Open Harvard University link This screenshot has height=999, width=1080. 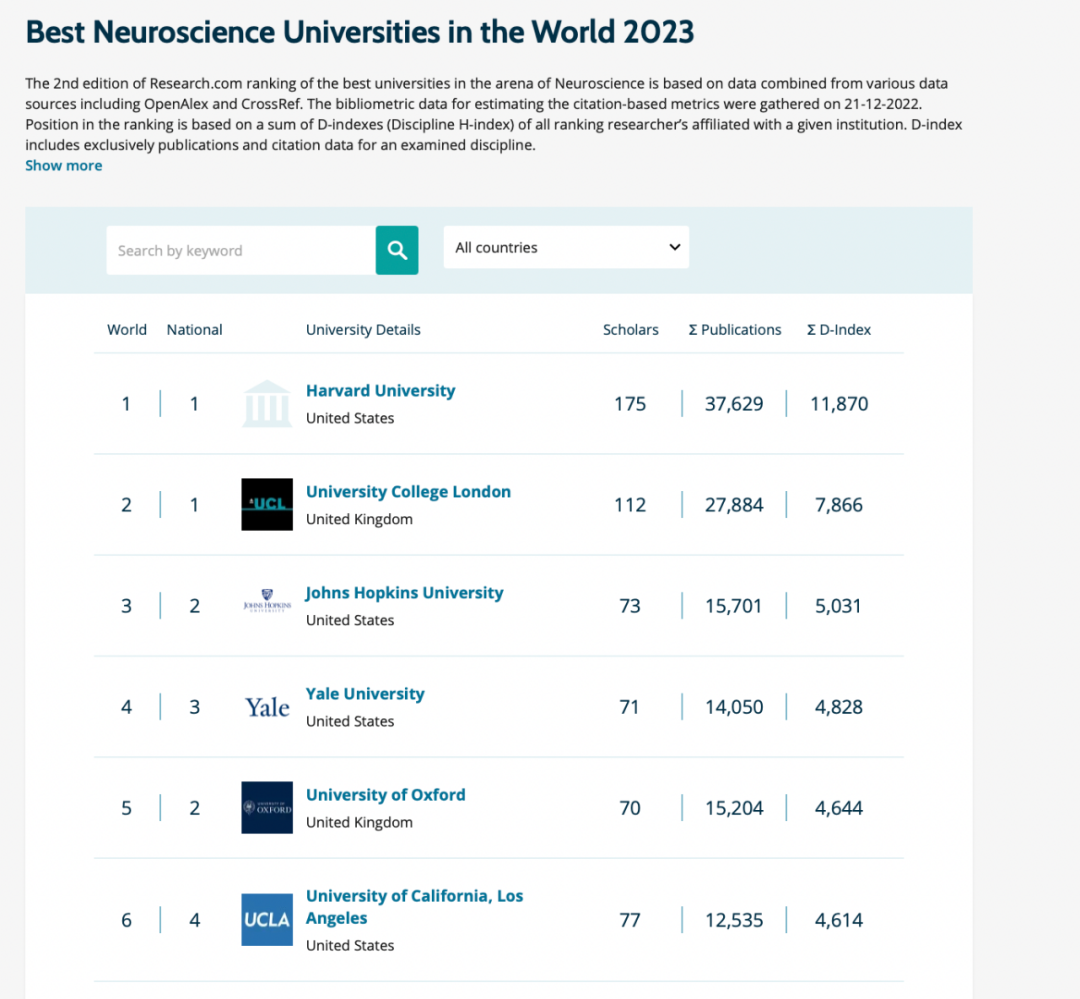point(380,391)
